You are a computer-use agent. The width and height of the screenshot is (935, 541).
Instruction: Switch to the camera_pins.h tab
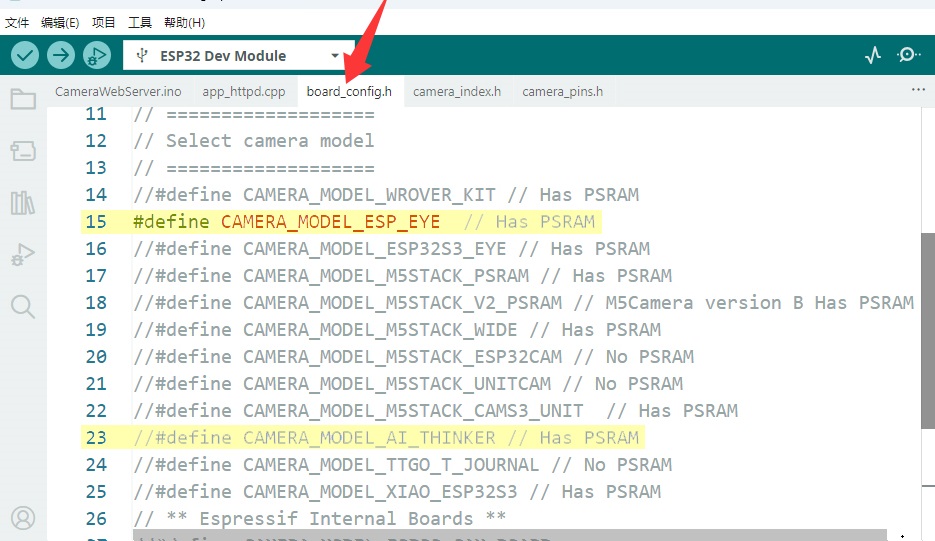[562, 92]
